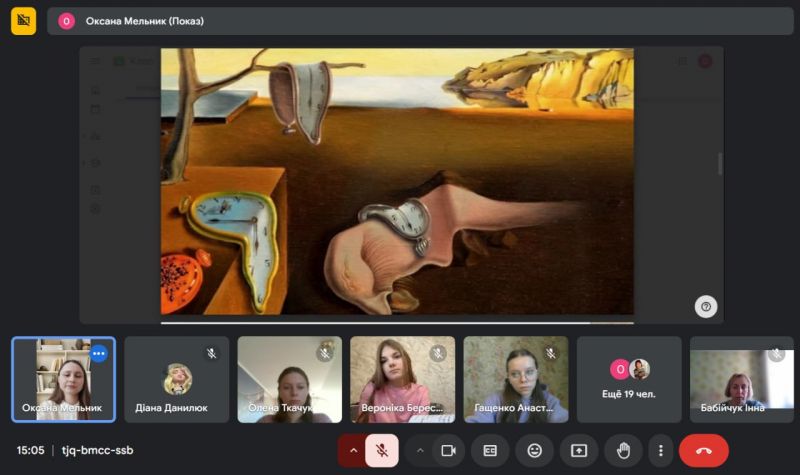Select Гащенко Анаст... video tile
The width and height of the screenshot is (800, 475).
pos(516,379)
